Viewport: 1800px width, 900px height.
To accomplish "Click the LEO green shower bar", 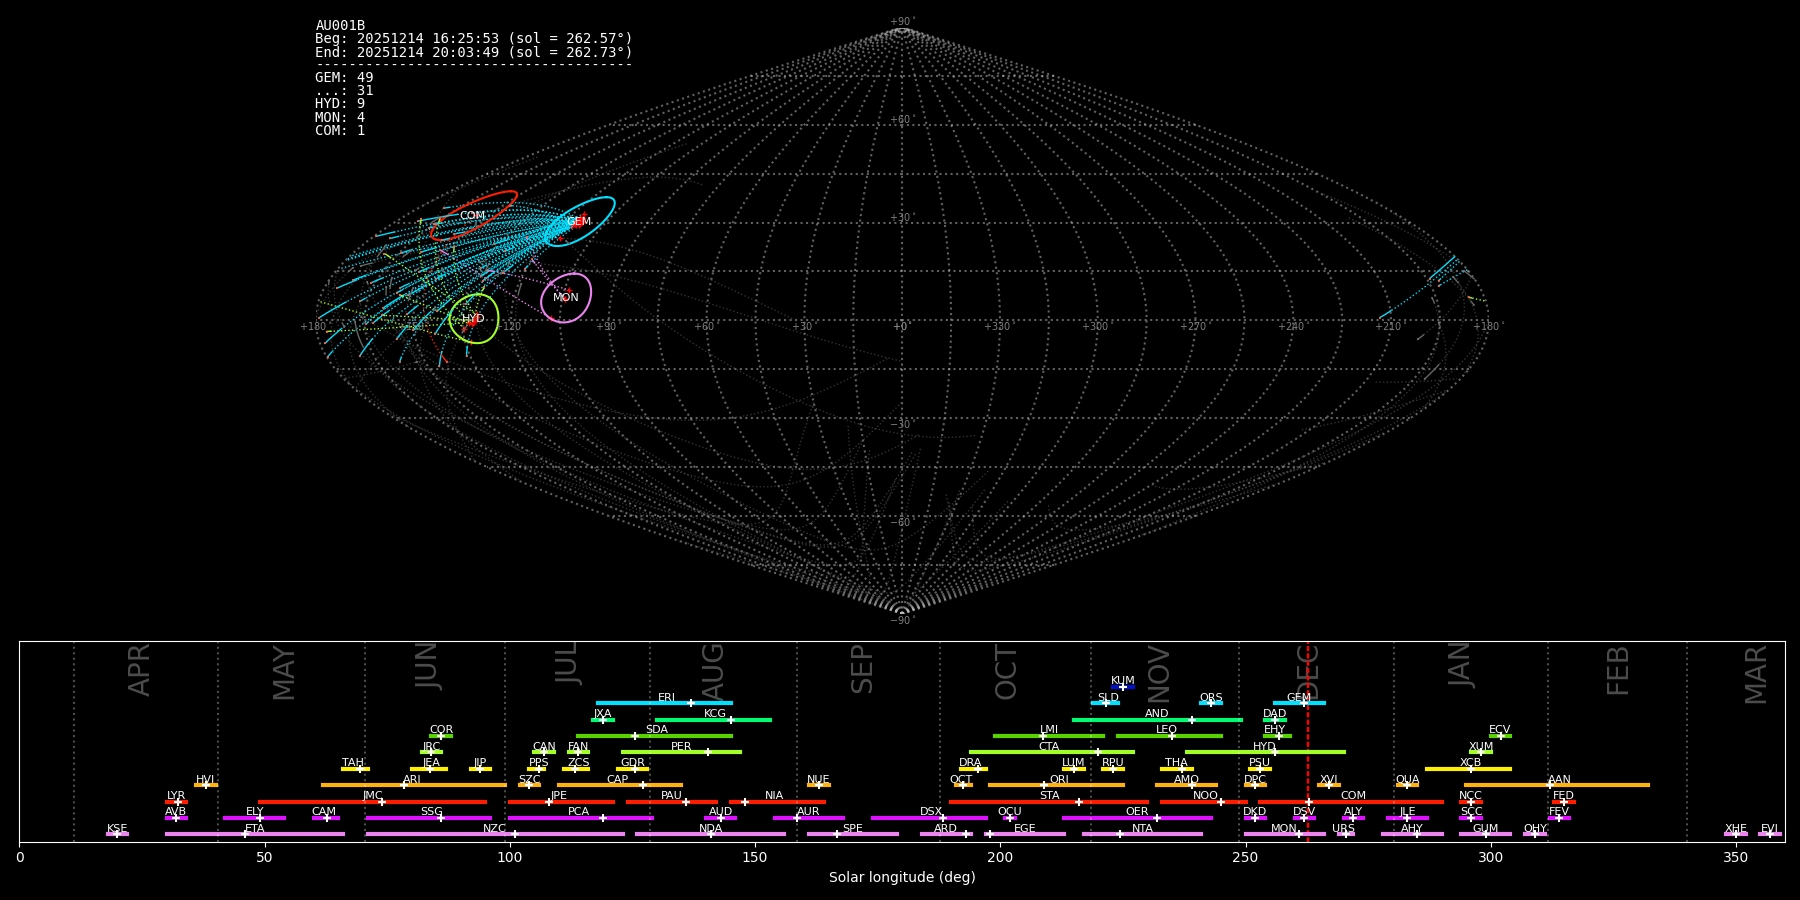I will 1169,736.
